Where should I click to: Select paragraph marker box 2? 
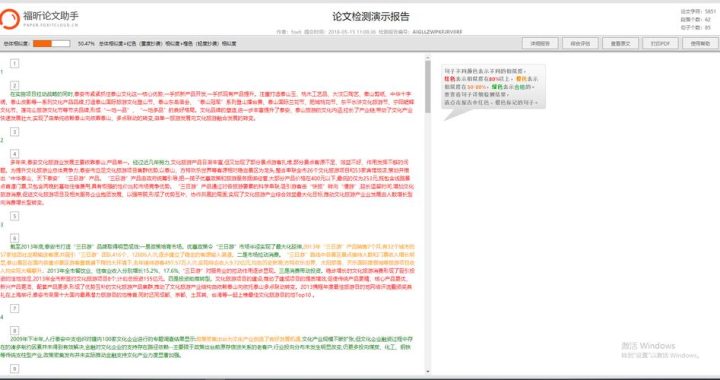(x=15, y=85)
